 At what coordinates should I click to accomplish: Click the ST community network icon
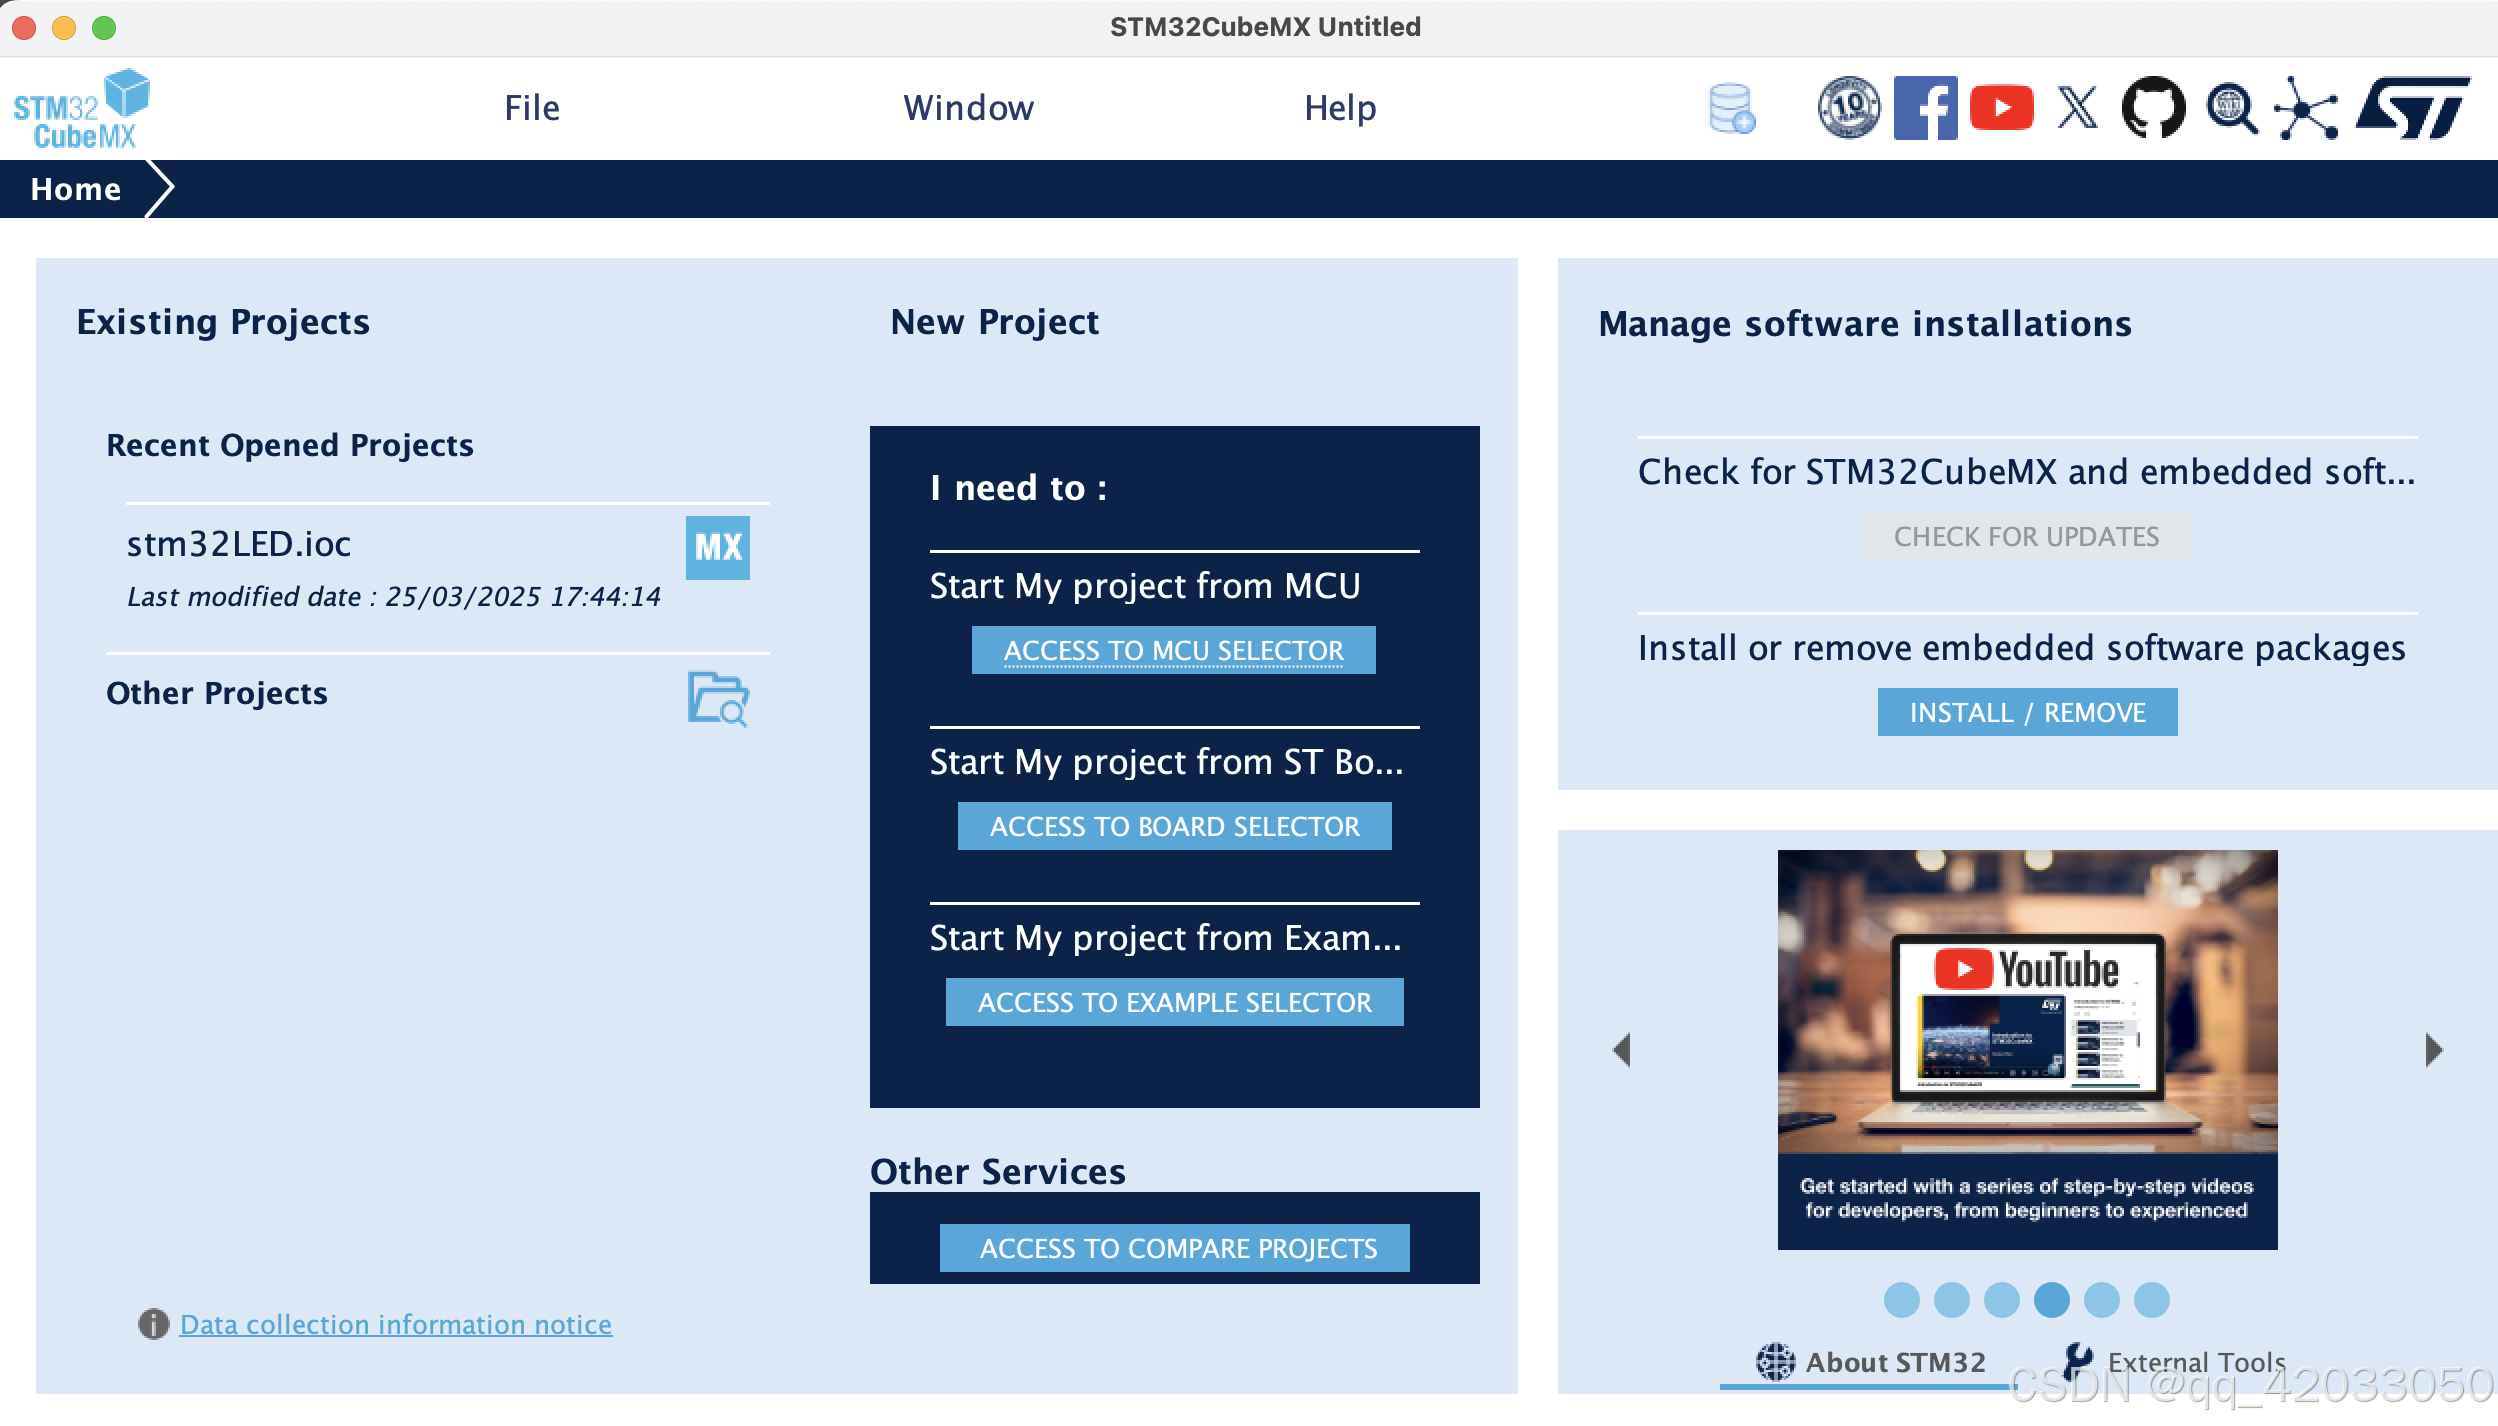pos(2306,108)
